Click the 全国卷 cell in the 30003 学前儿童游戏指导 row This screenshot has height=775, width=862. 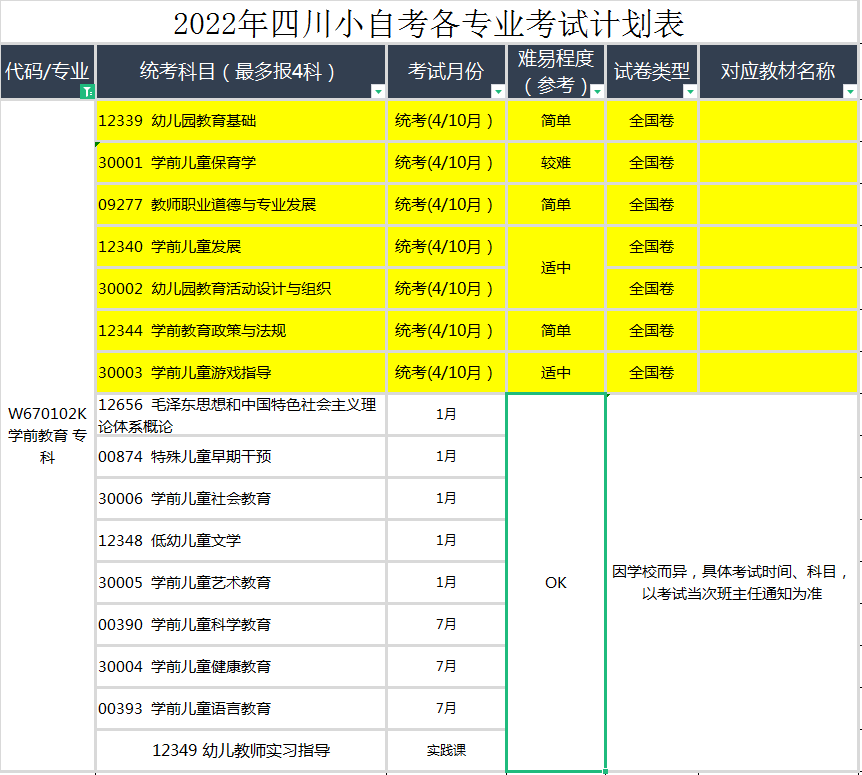(651, 373)
